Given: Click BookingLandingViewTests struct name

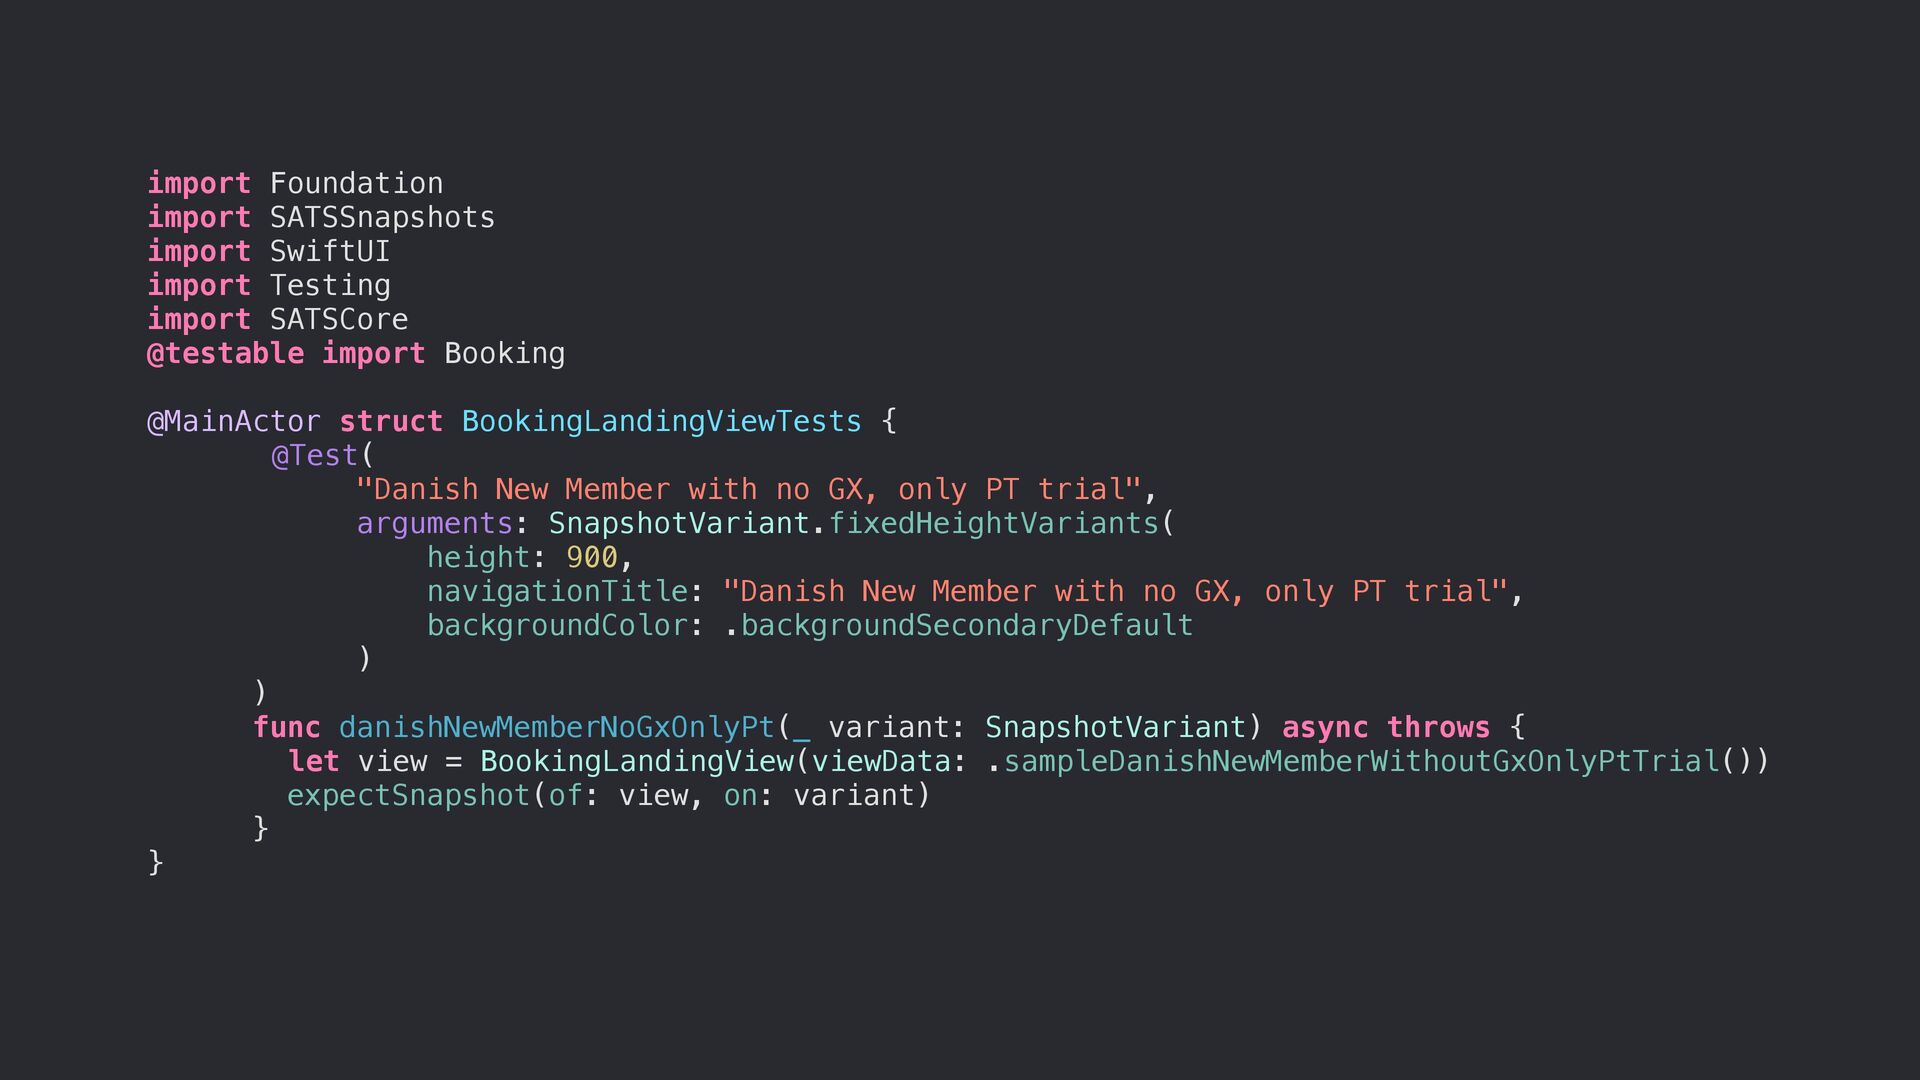Looking at the screenshot, I should click(x=661, y=422).
